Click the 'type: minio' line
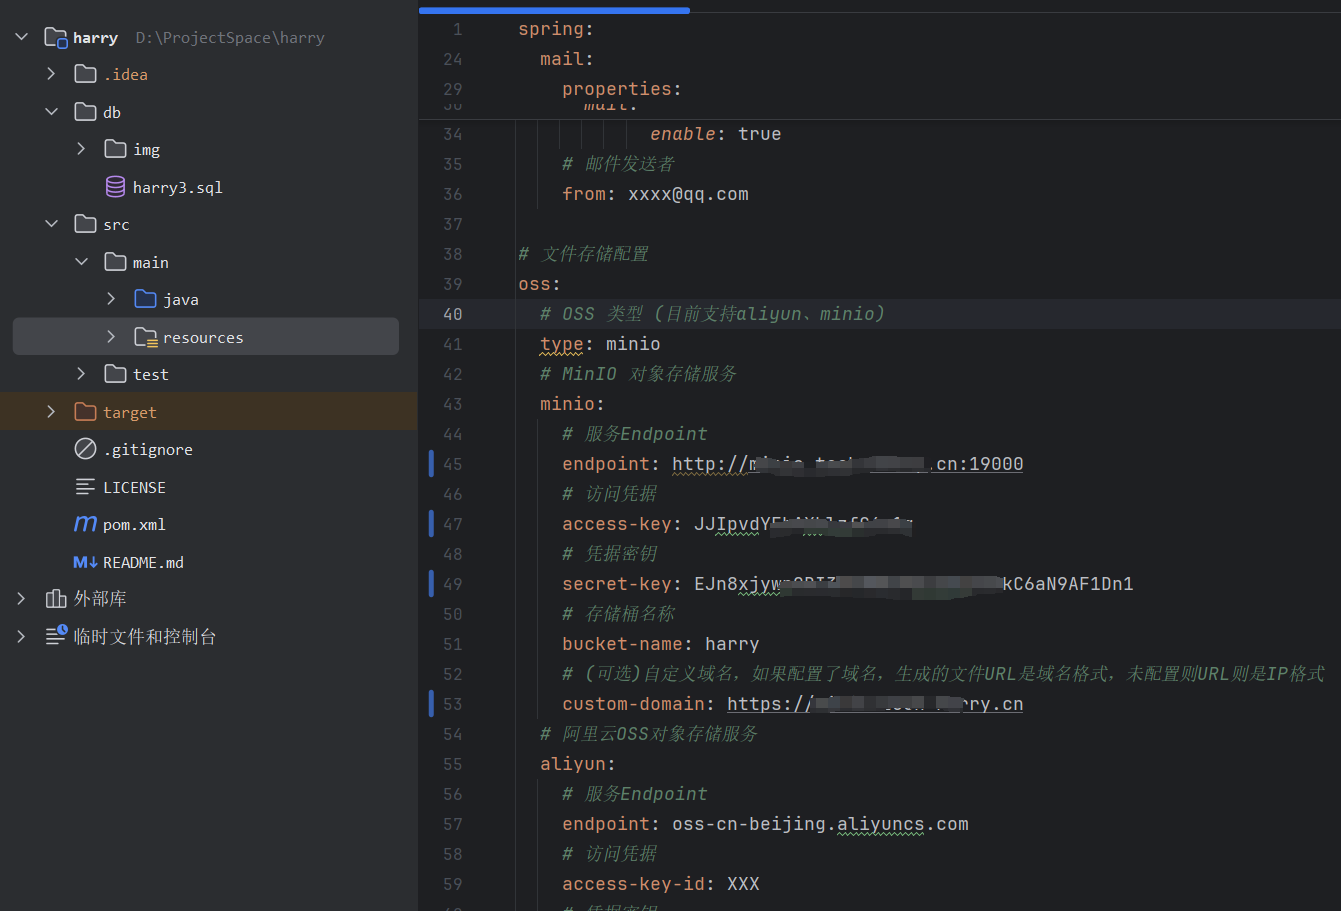1341x911 pixels. point(600,344)
